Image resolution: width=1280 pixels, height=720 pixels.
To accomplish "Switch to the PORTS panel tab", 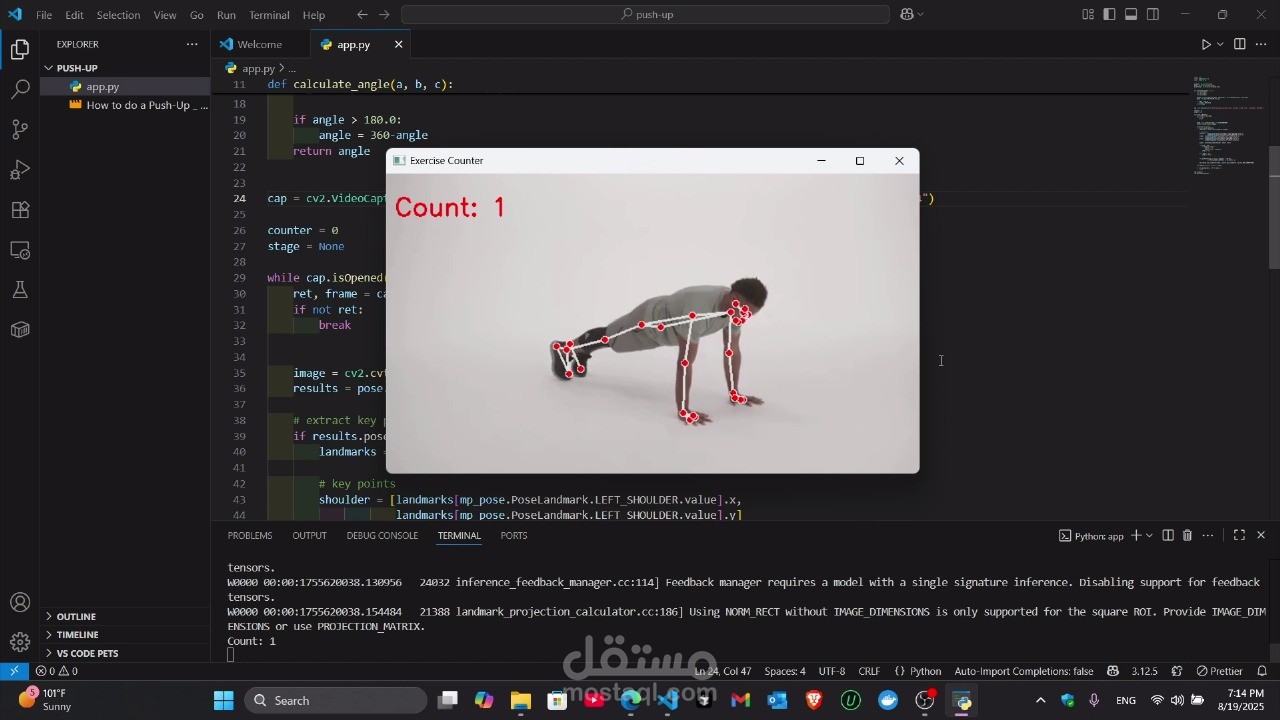I will coord(514,536).
